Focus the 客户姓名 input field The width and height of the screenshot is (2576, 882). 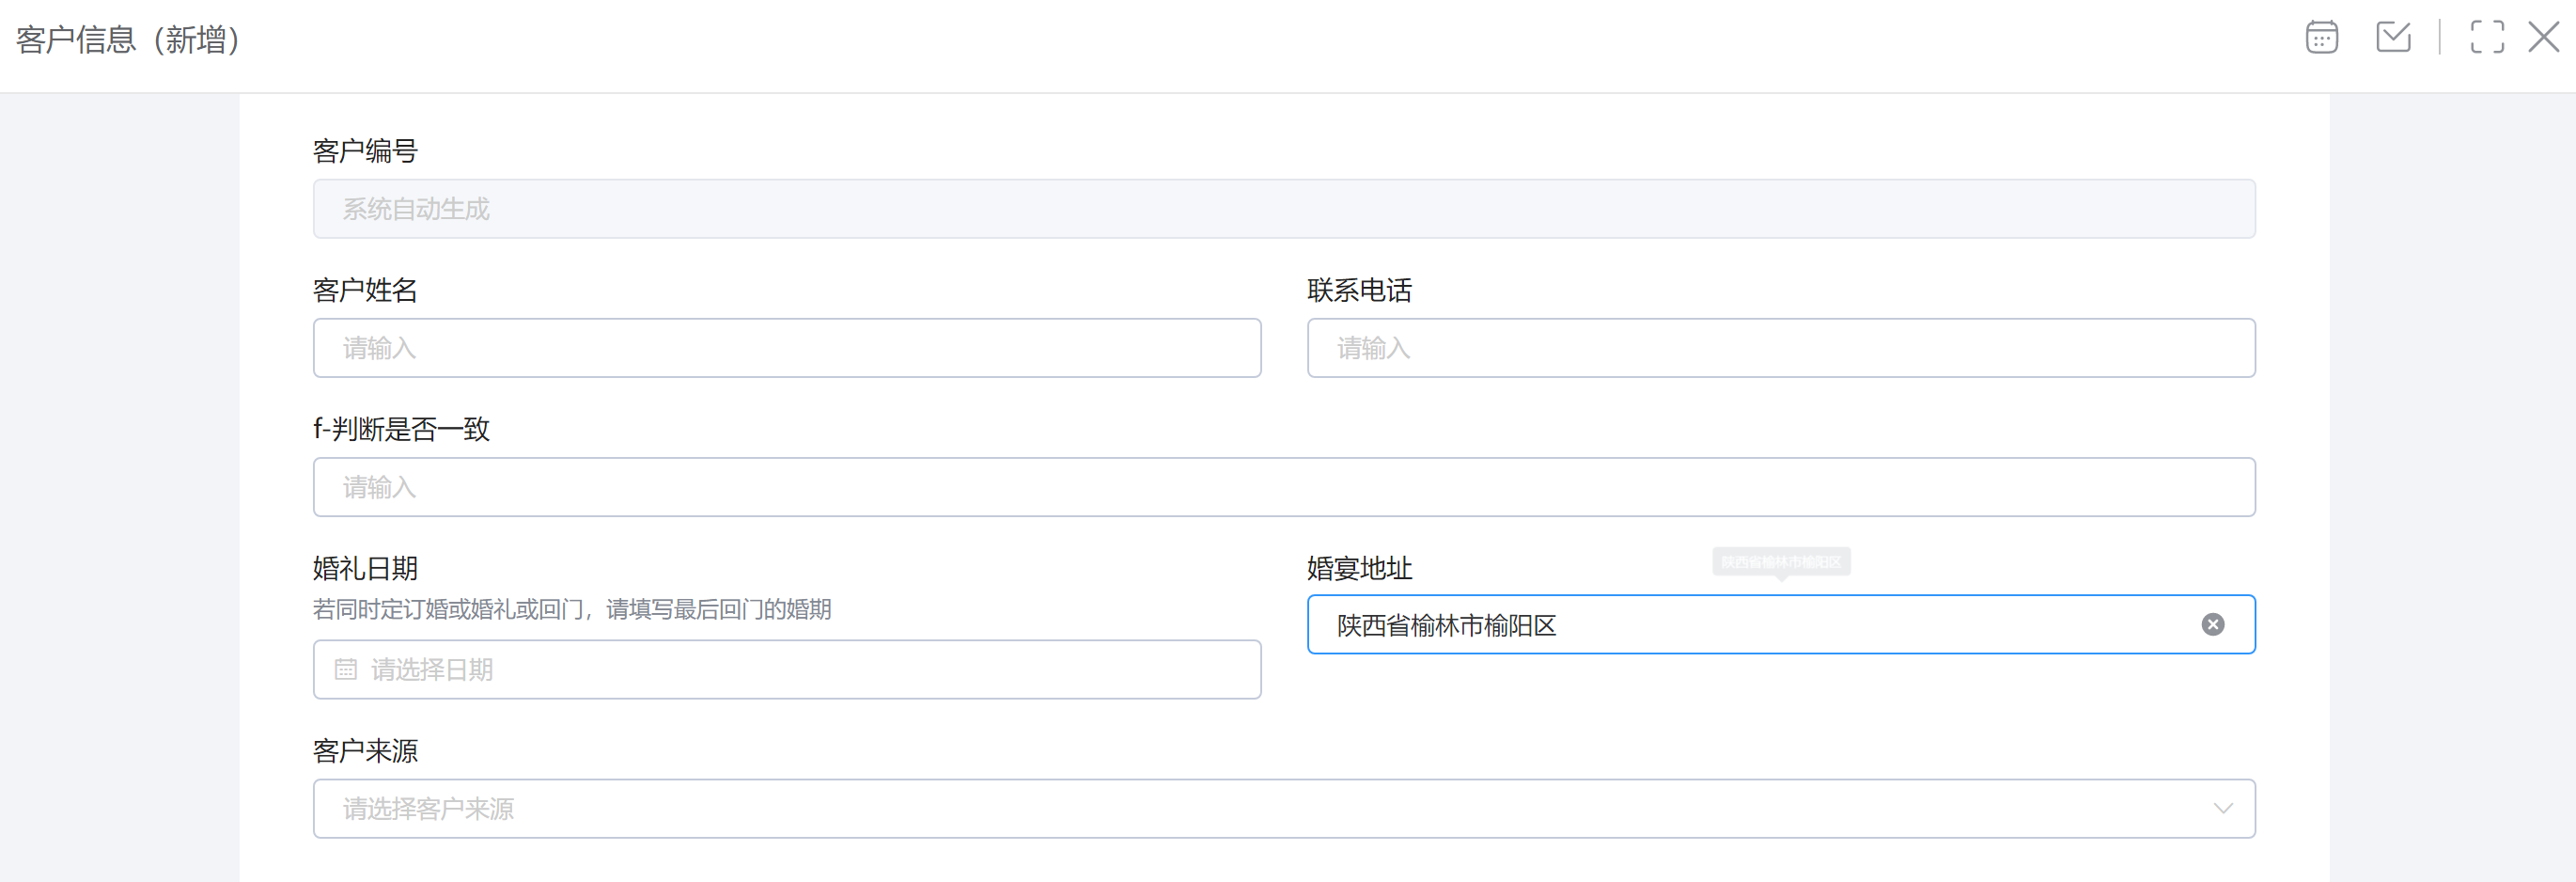tap(786, 348)
